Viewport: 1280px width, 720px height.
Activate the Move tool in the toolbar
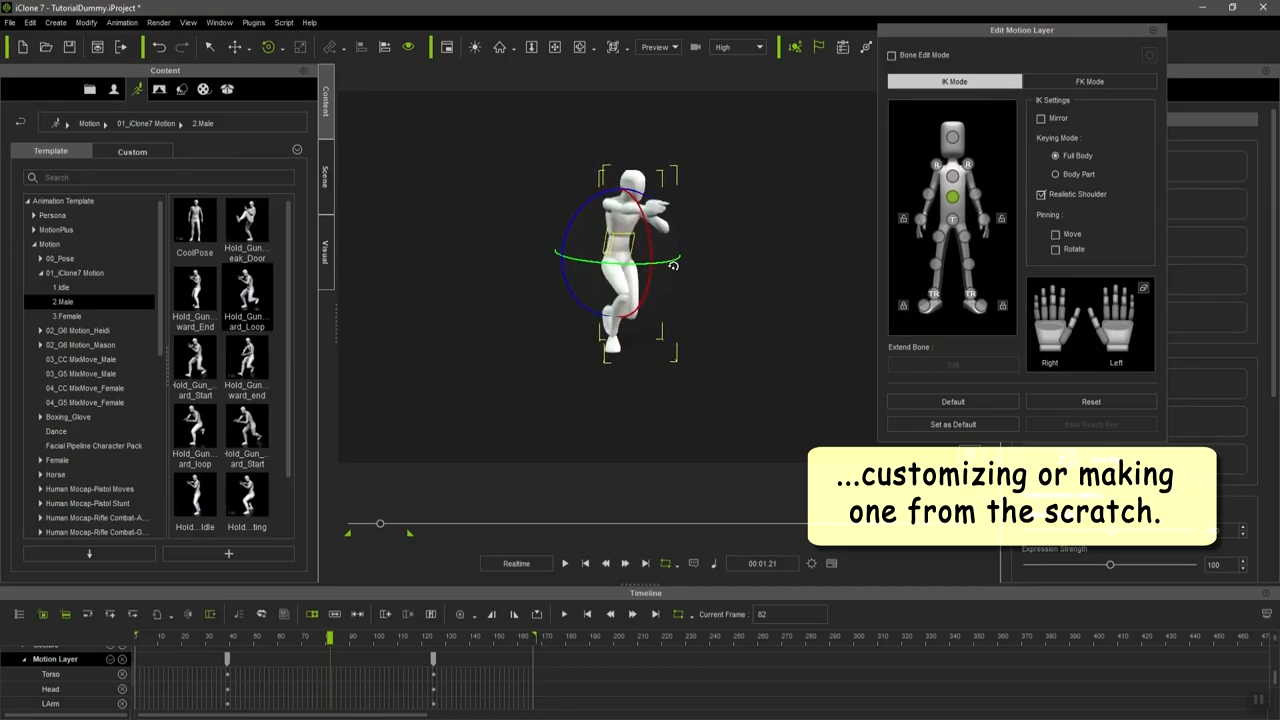pos(235,47)
